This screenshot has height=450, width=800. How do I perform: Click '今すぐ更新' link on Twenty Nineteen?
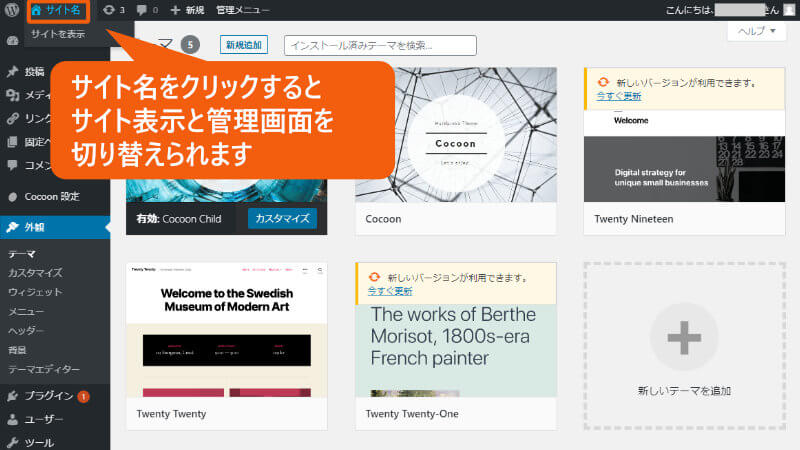pos(619,96)
